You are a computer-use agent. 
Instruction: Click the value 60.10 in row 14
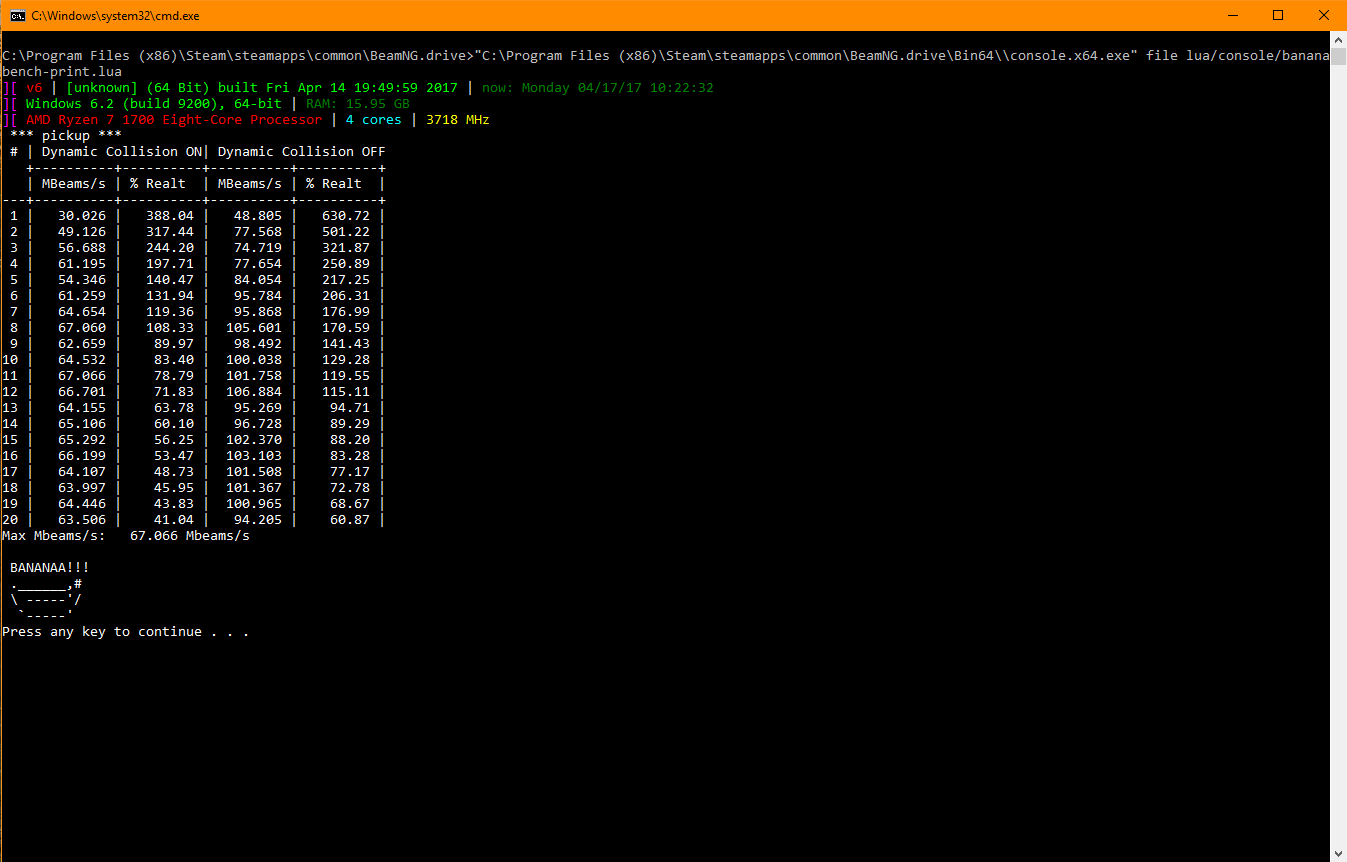point(174,424)
